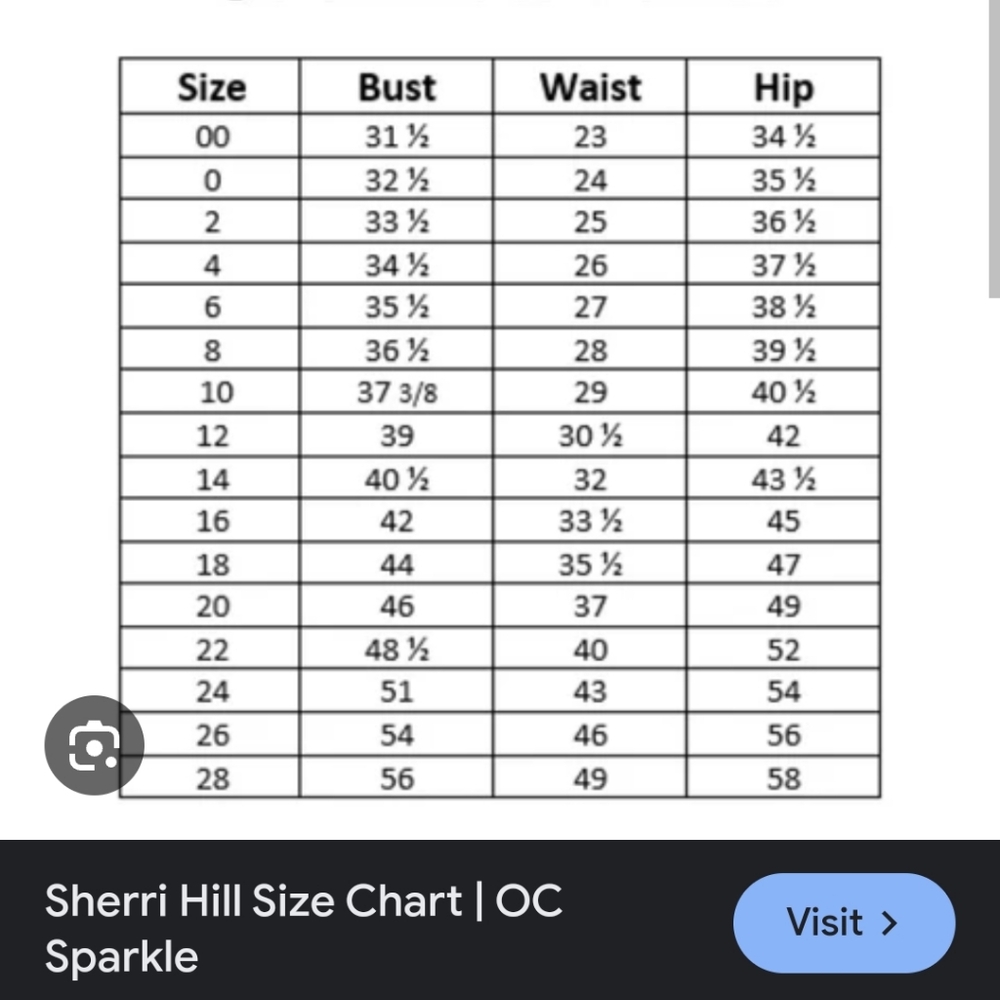Viewport: 1000px width, 1000px height.
Task: Click the Size column header
Action: tap(210, 87)
